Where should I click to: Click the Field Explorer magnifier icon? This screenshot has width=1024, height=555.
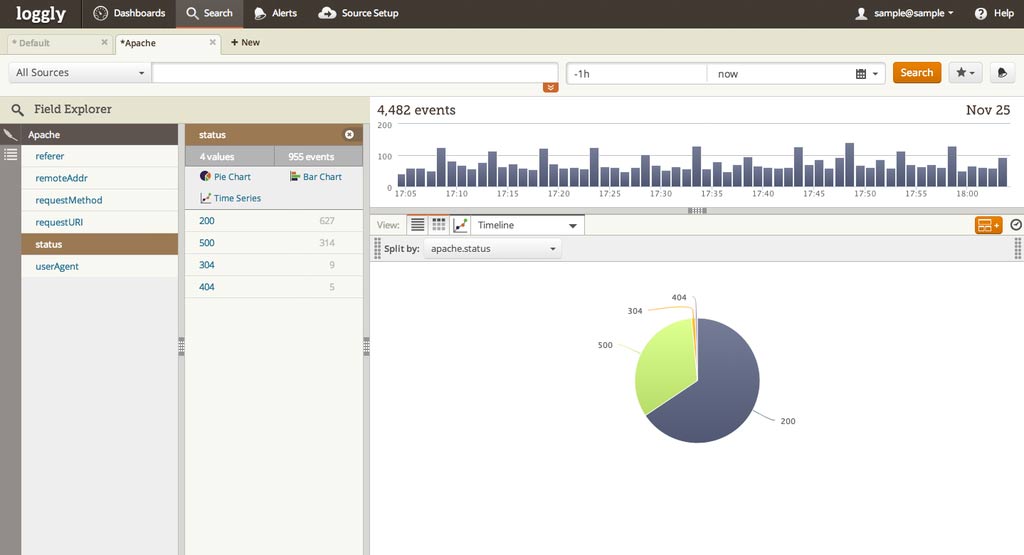coord(17,110)
